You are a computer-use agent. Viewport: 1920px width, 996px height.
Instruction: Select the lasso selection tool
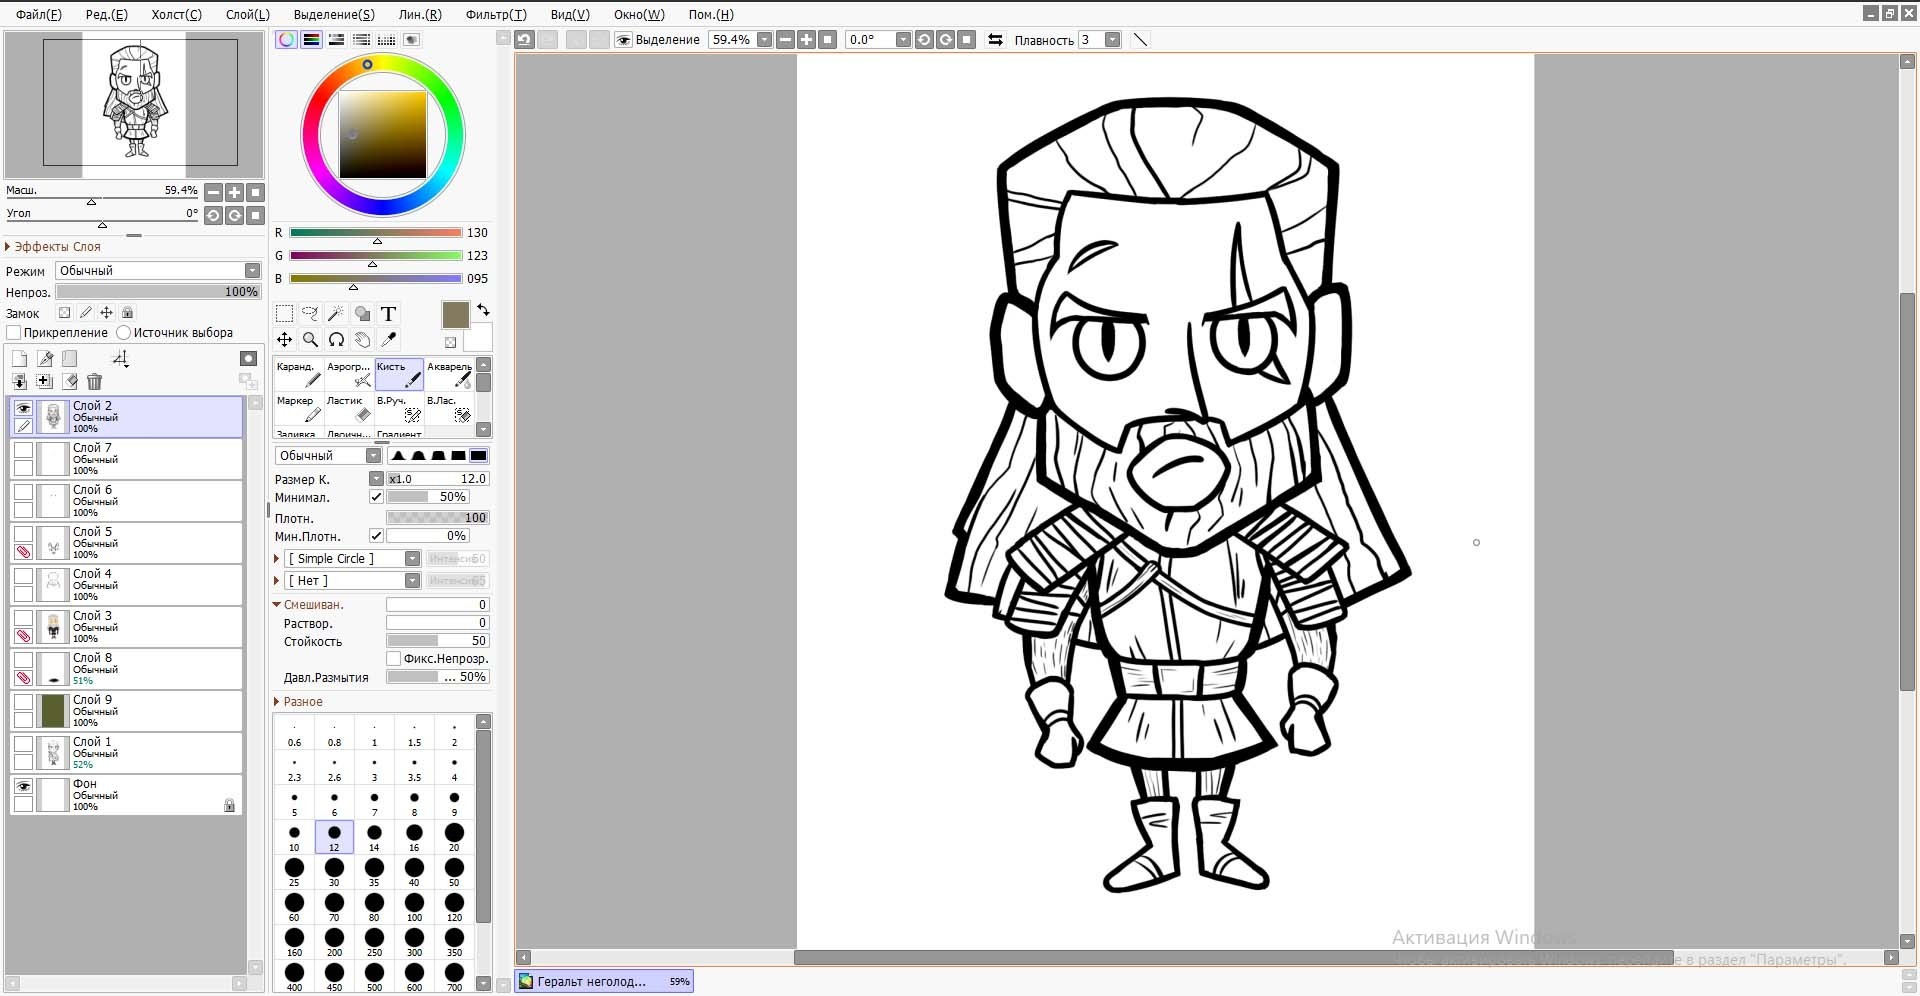pyautogui.click(x=311, y=314)
